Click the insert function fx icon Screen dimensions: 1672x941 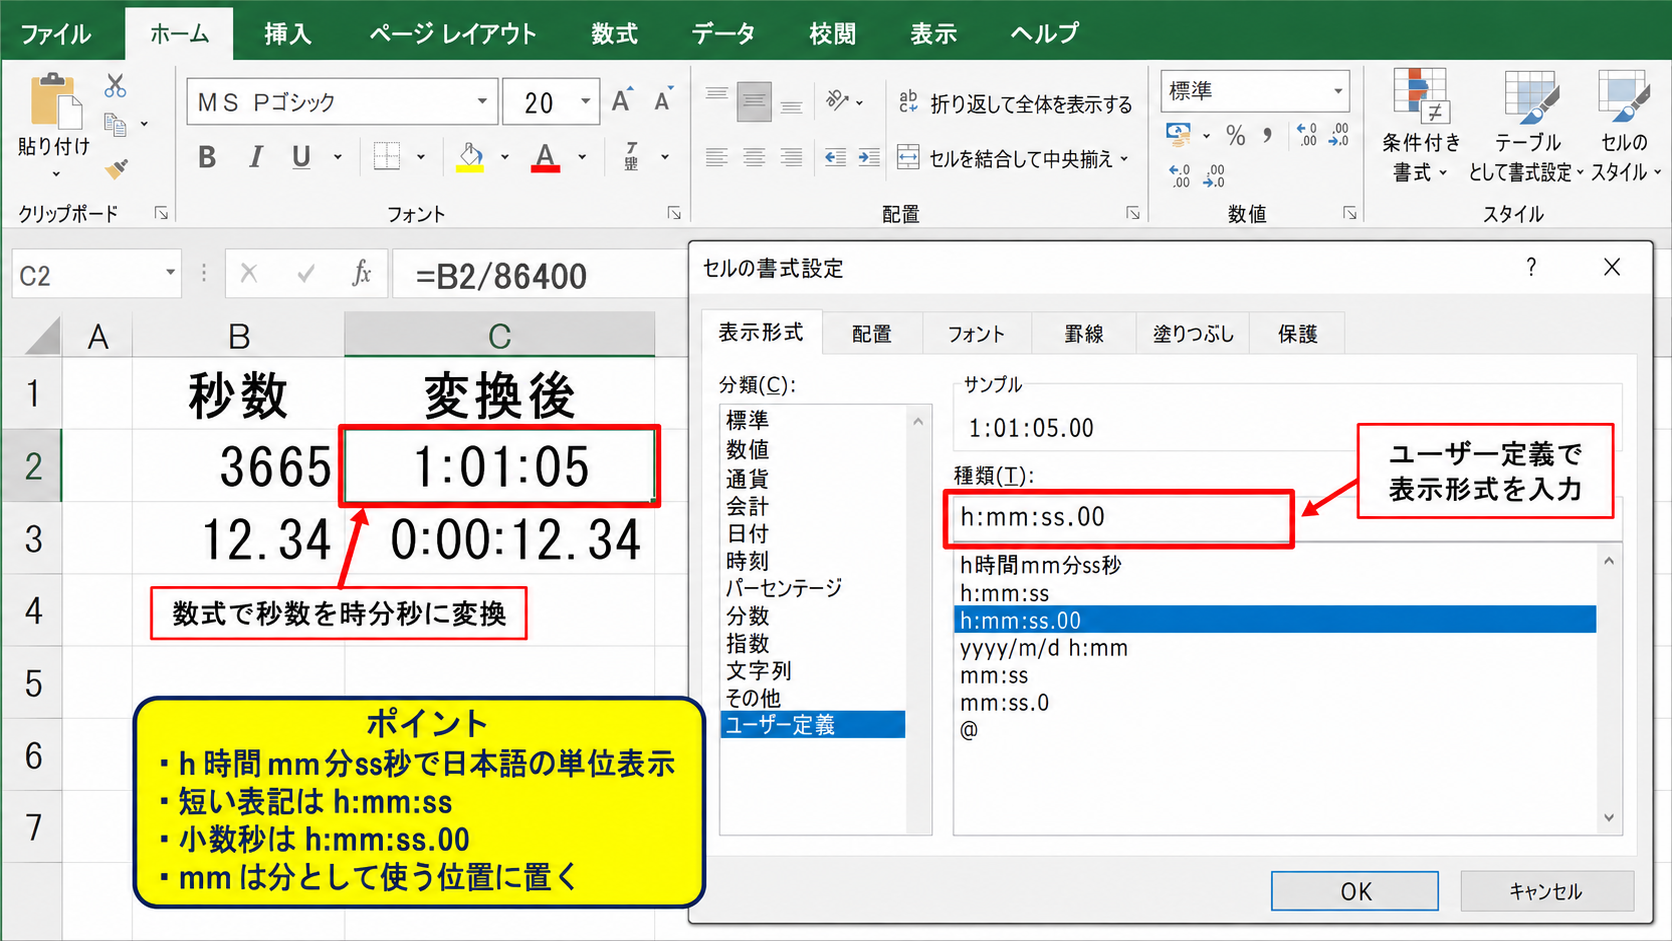[362, 274]
